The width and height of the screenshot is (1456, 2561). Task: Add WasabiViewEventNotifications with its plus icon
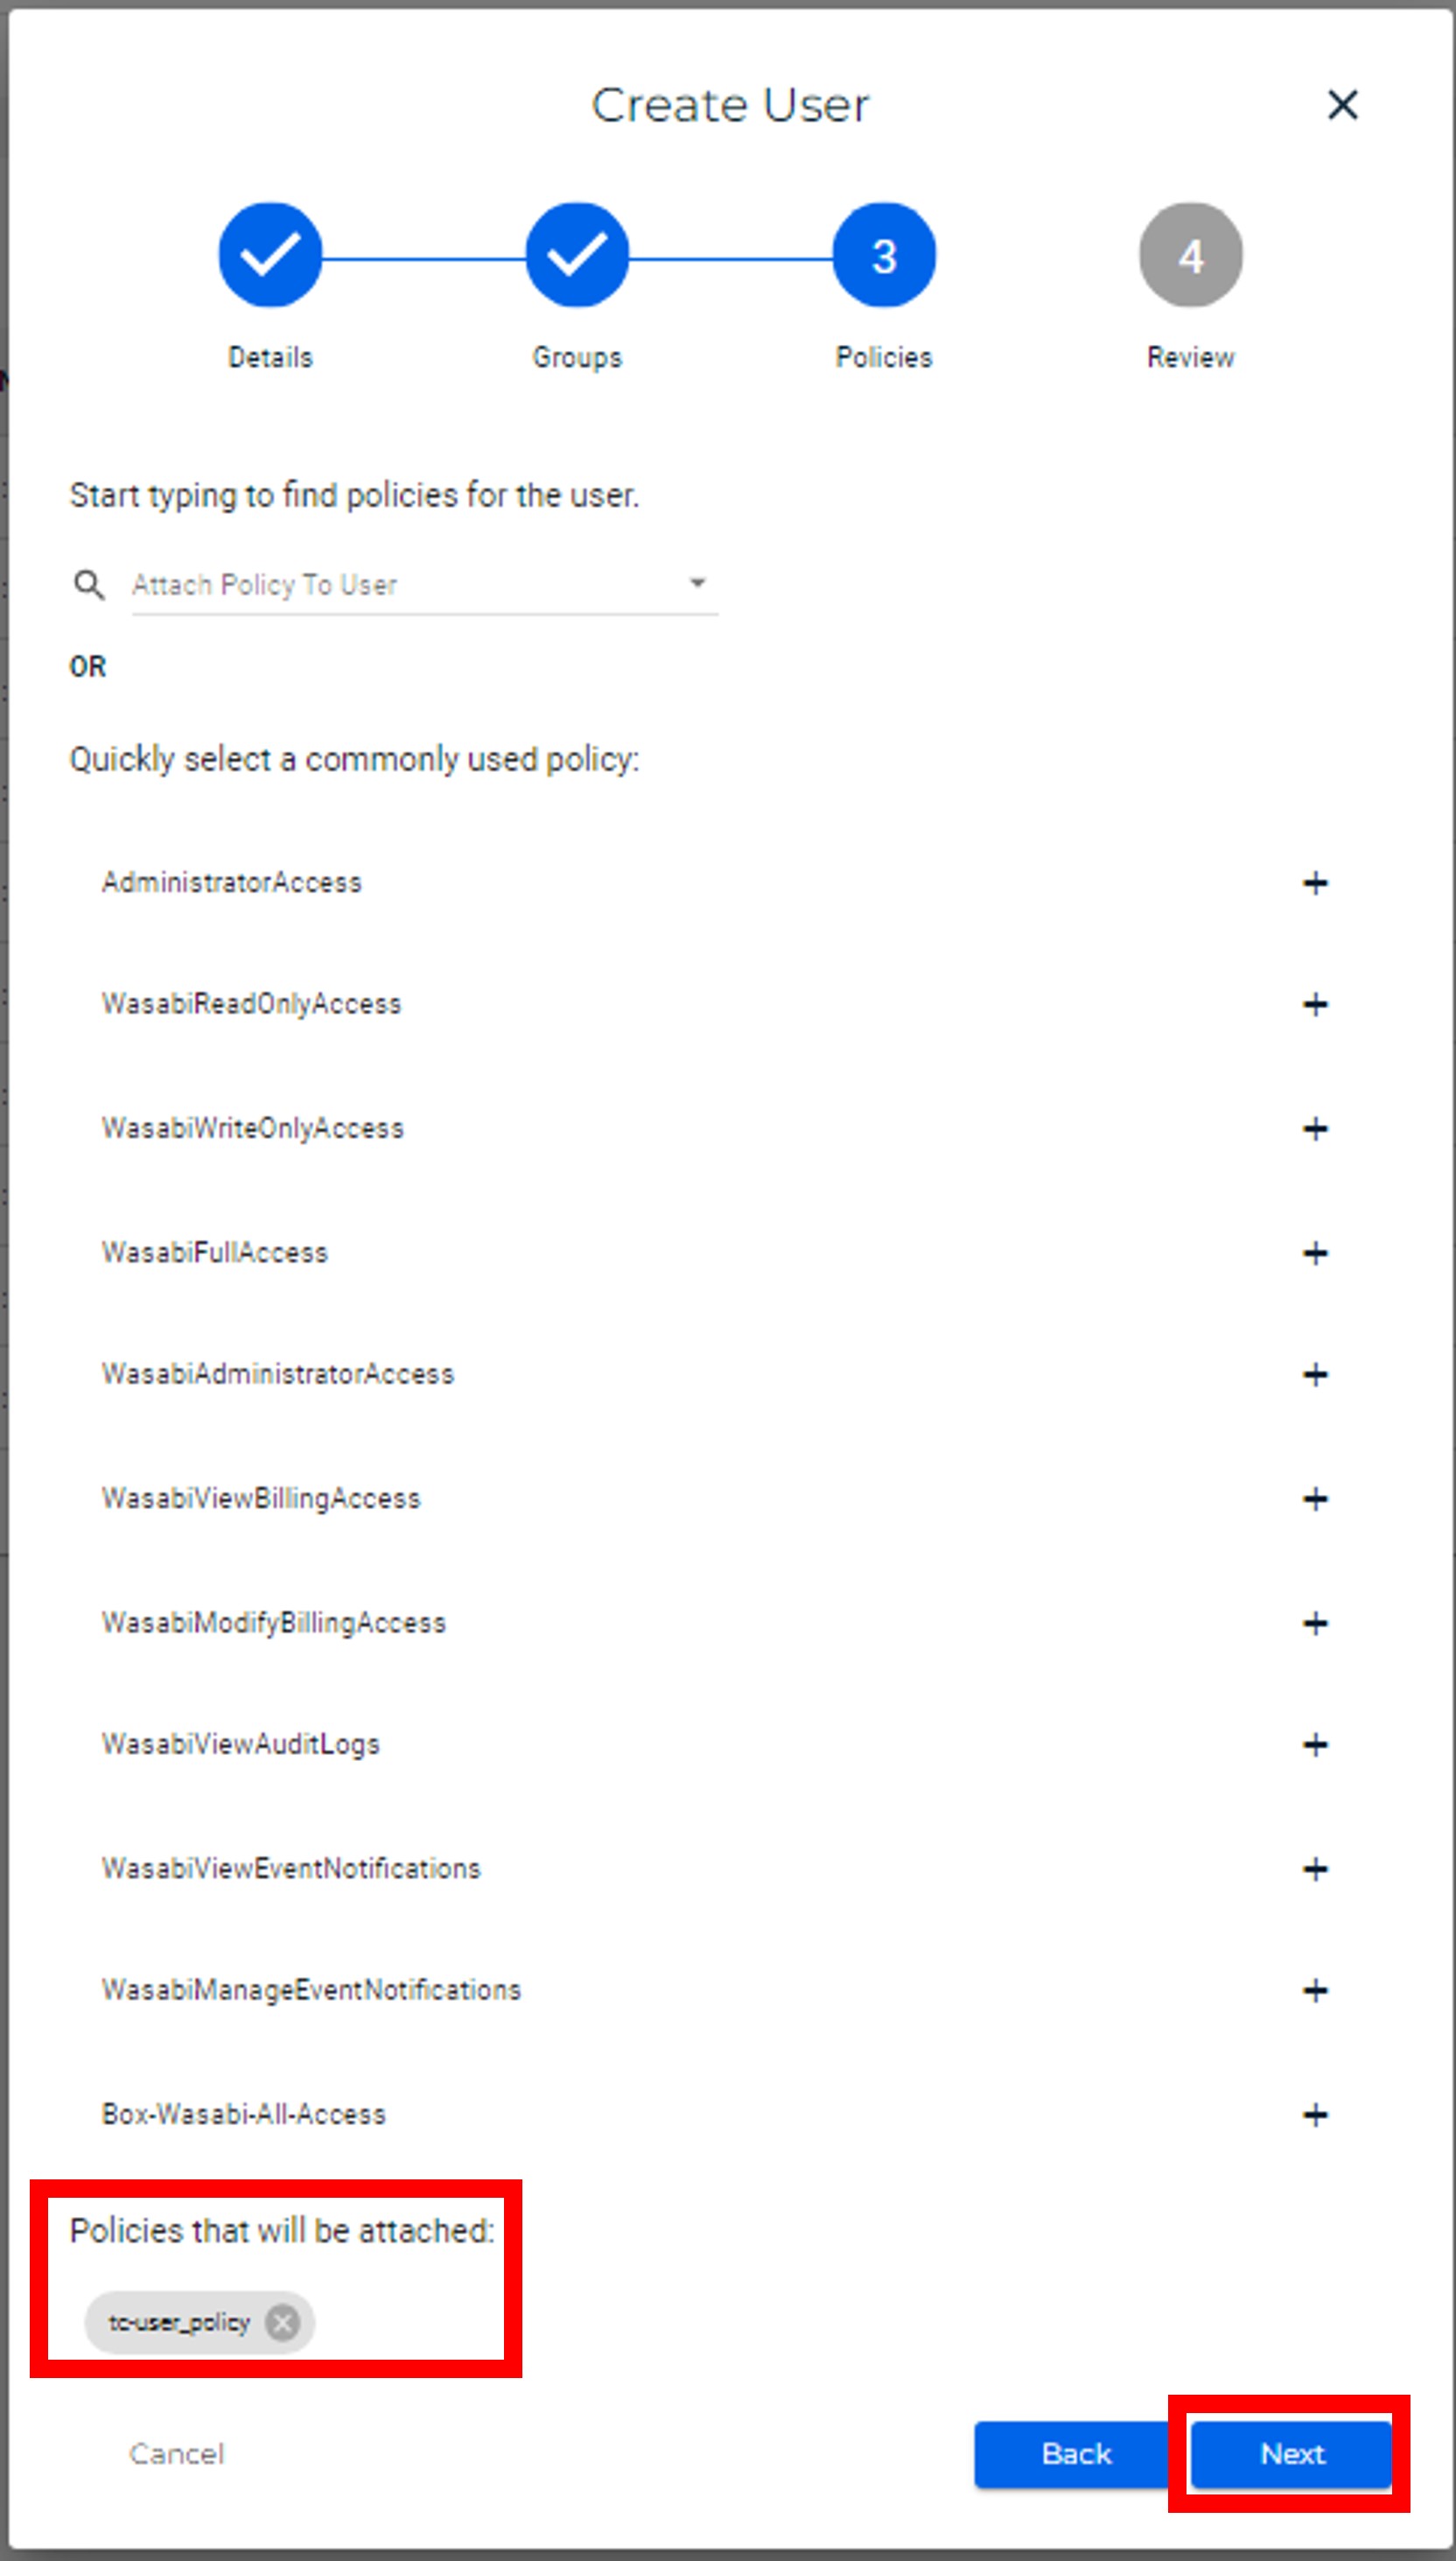click(x=1315, y=1869)
